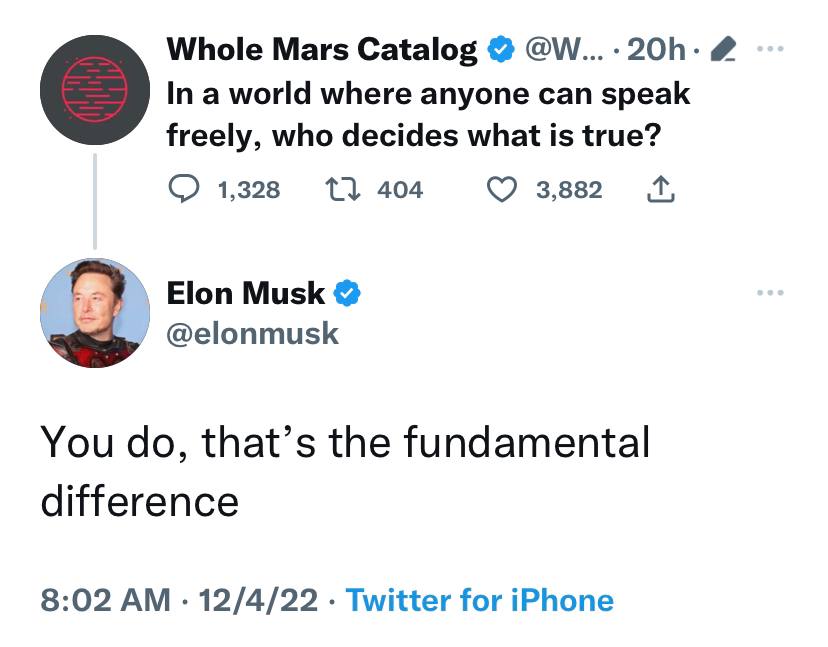The width and height of the screenshot is (828, 647).
Task: Open the @elonmusk handle link
Action: [x=253, y=332]
